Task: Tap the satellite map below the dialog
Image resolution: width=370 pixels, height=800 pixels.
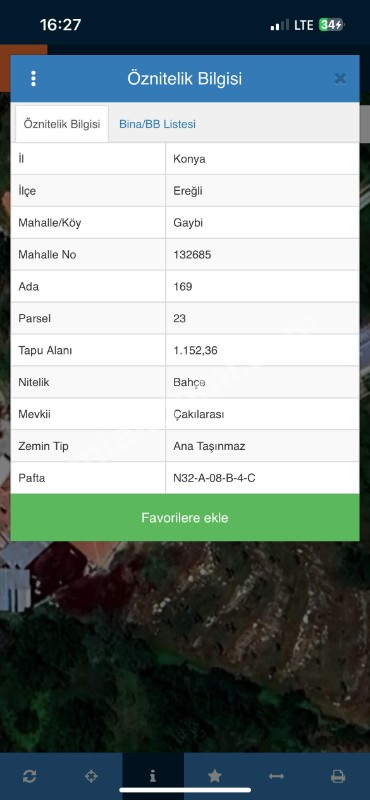Action: coord(185,648)
